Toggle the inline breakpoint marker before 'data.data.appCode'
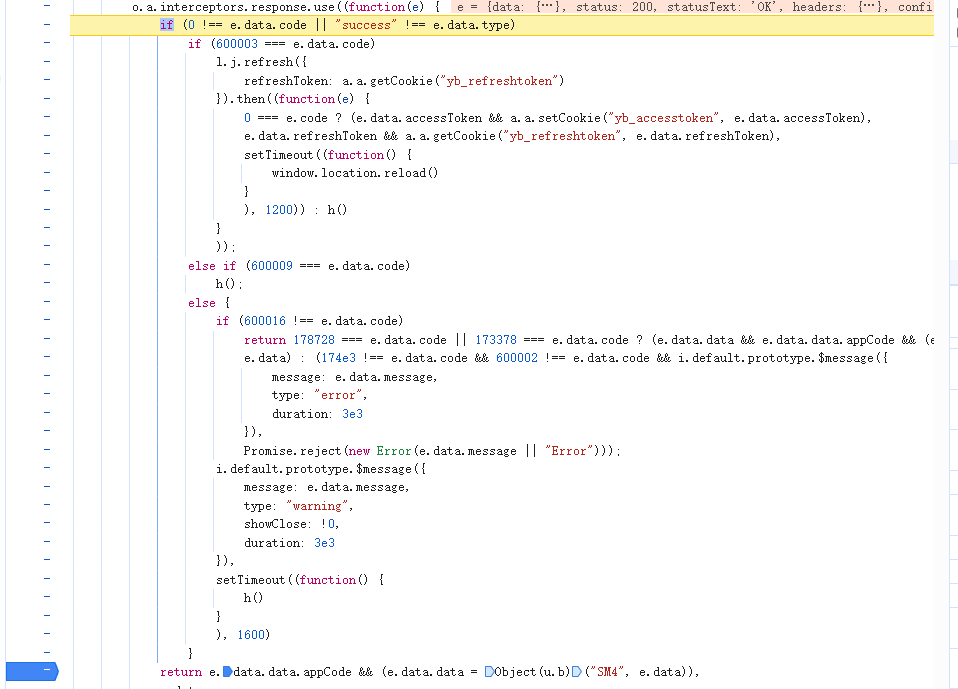This screenshot has height=689, width=958. [x=227, y=672]
